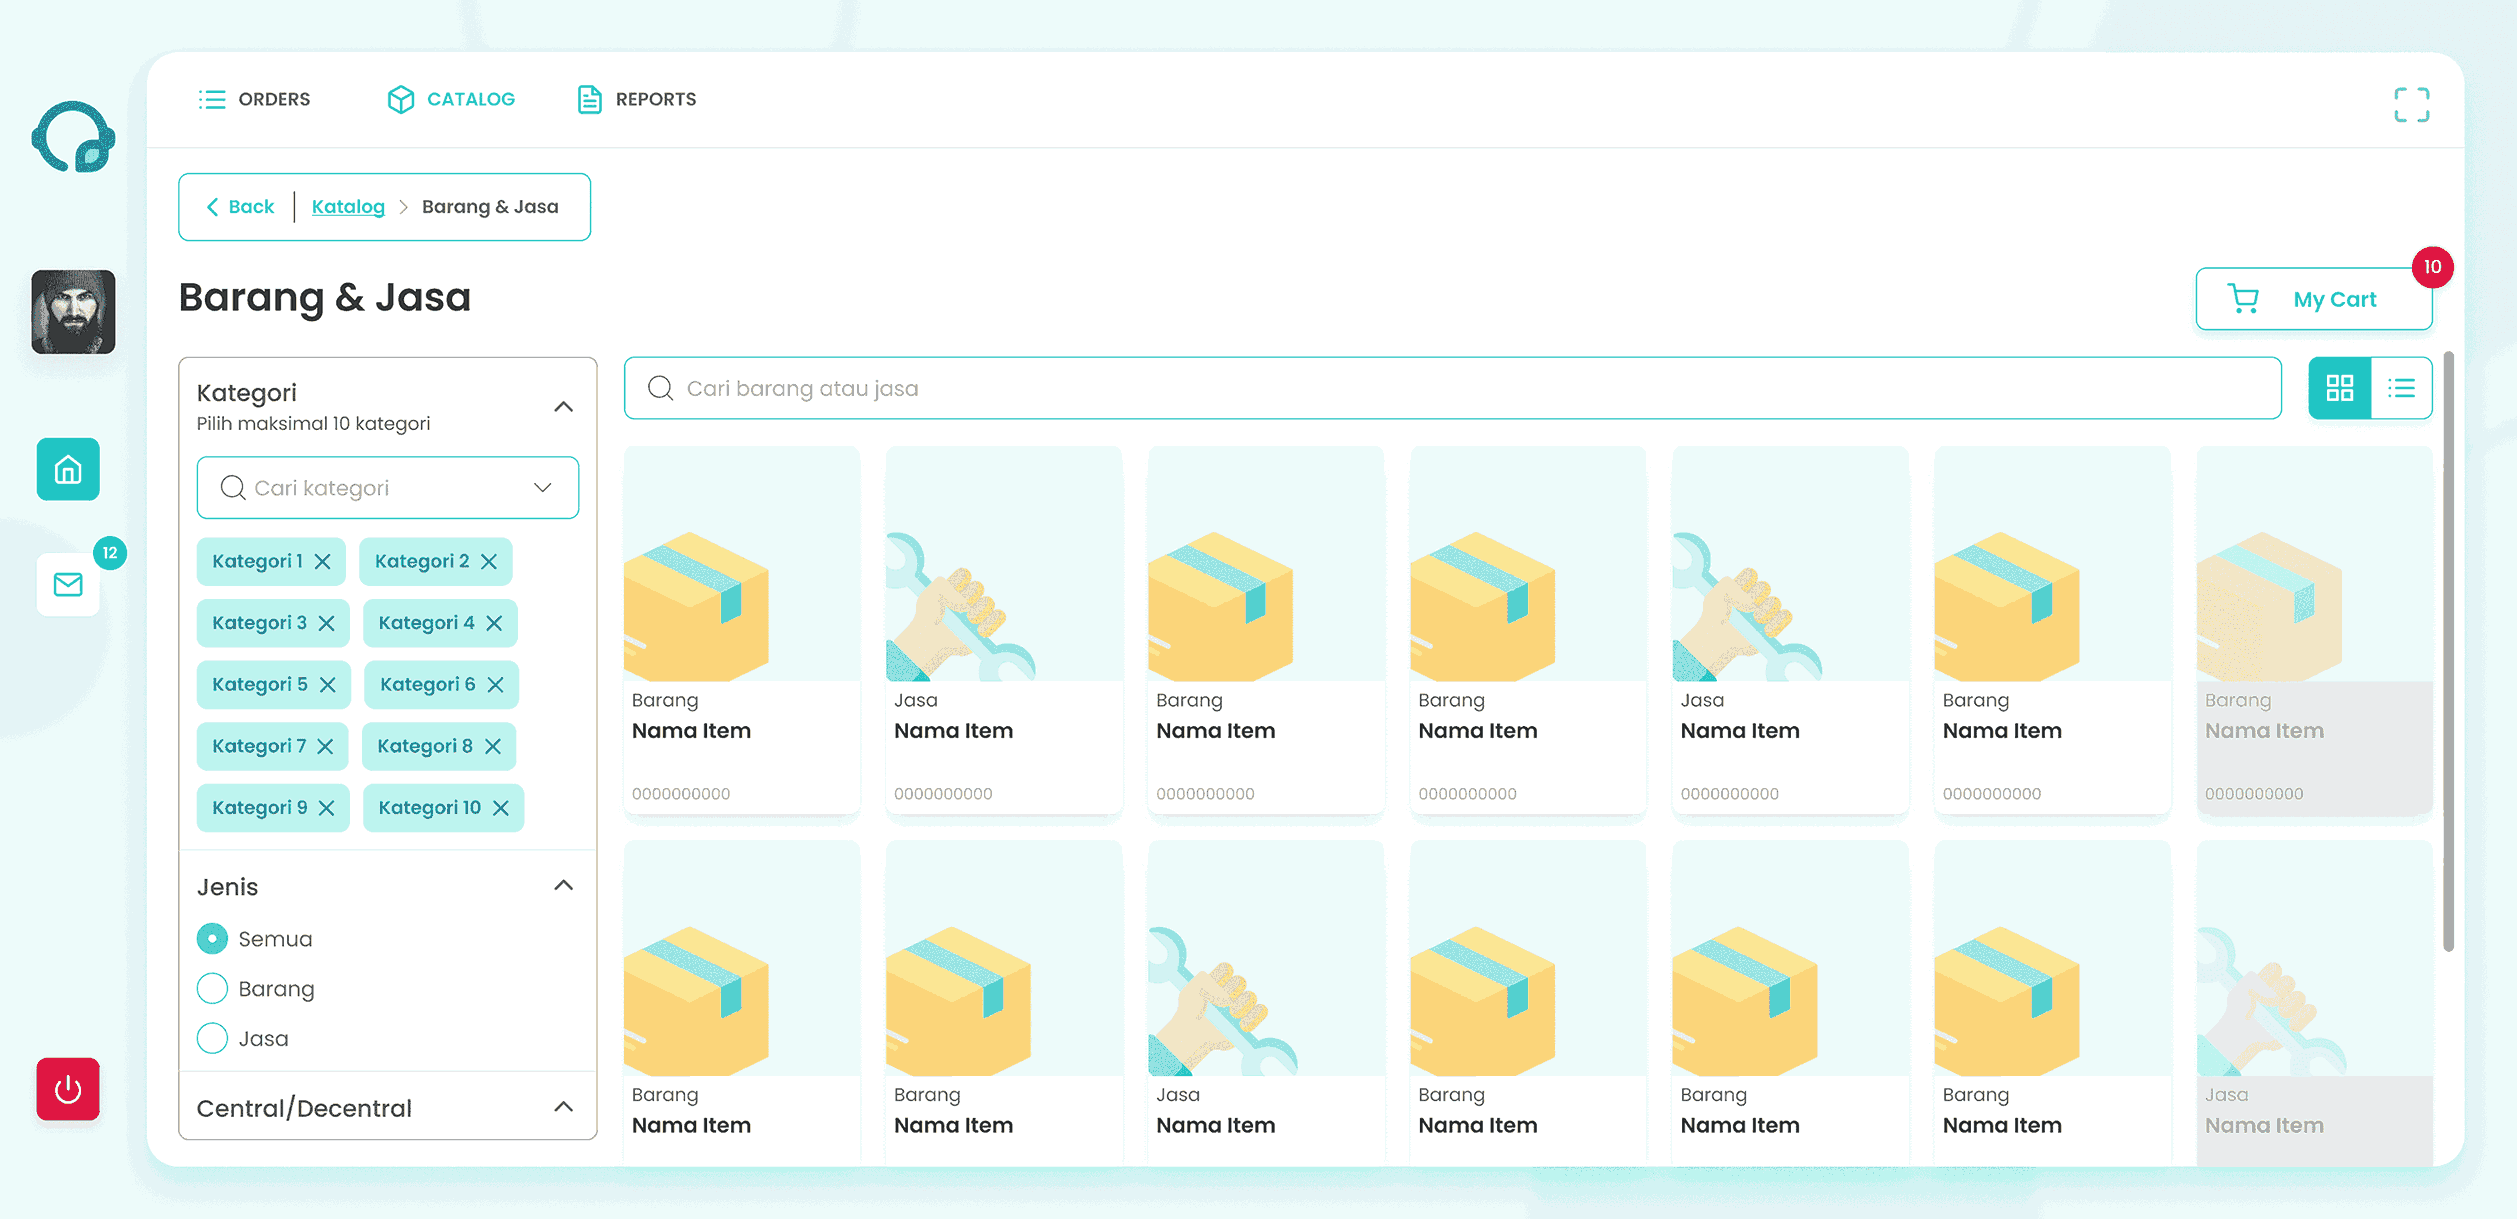
Task: Open the mail inbox icon
Action: 68,584
